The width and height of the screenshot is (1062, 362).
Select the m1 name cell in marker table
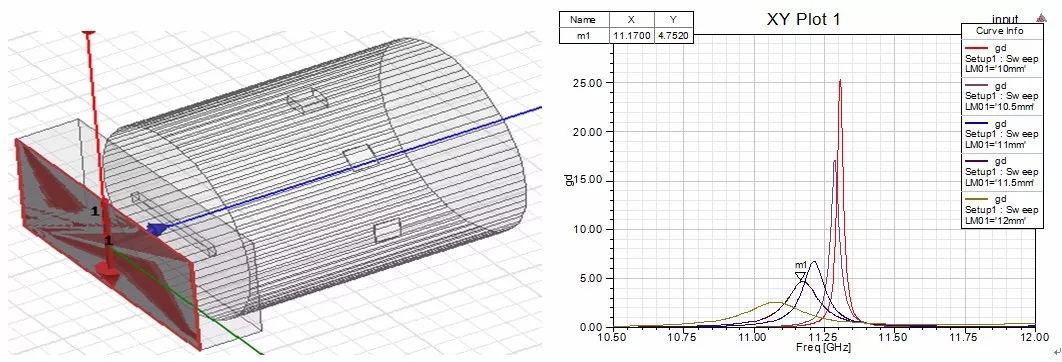point(584,35)
